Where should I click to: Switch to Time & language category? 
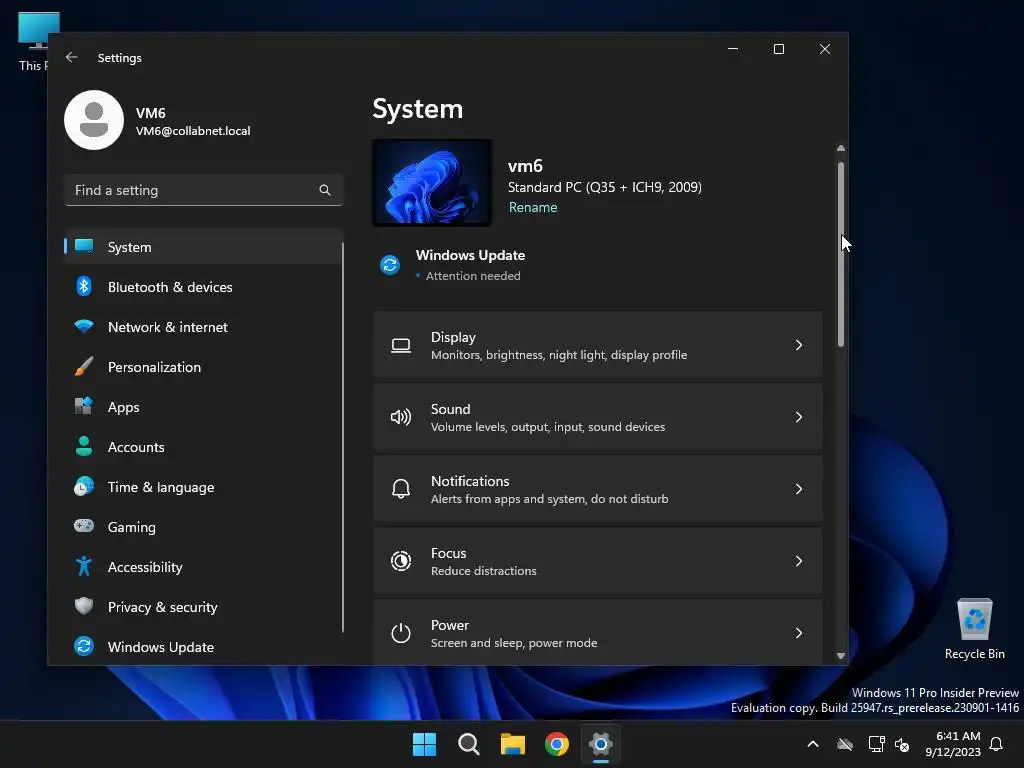[203, 487]
